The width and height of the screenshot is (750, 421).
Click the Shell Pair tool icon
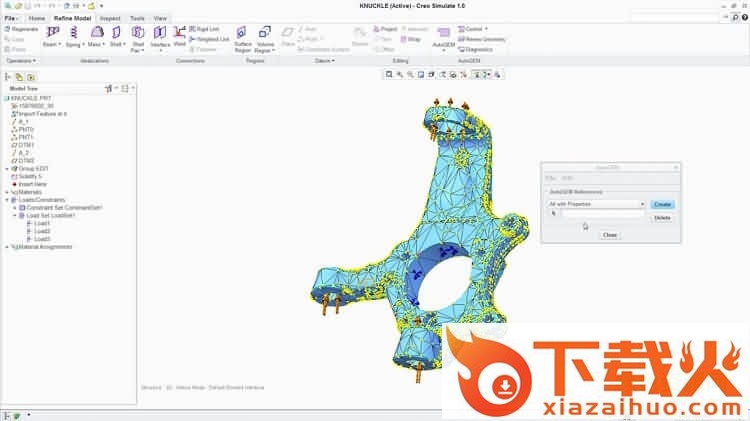pyautogui.click(x=138, y=33)
